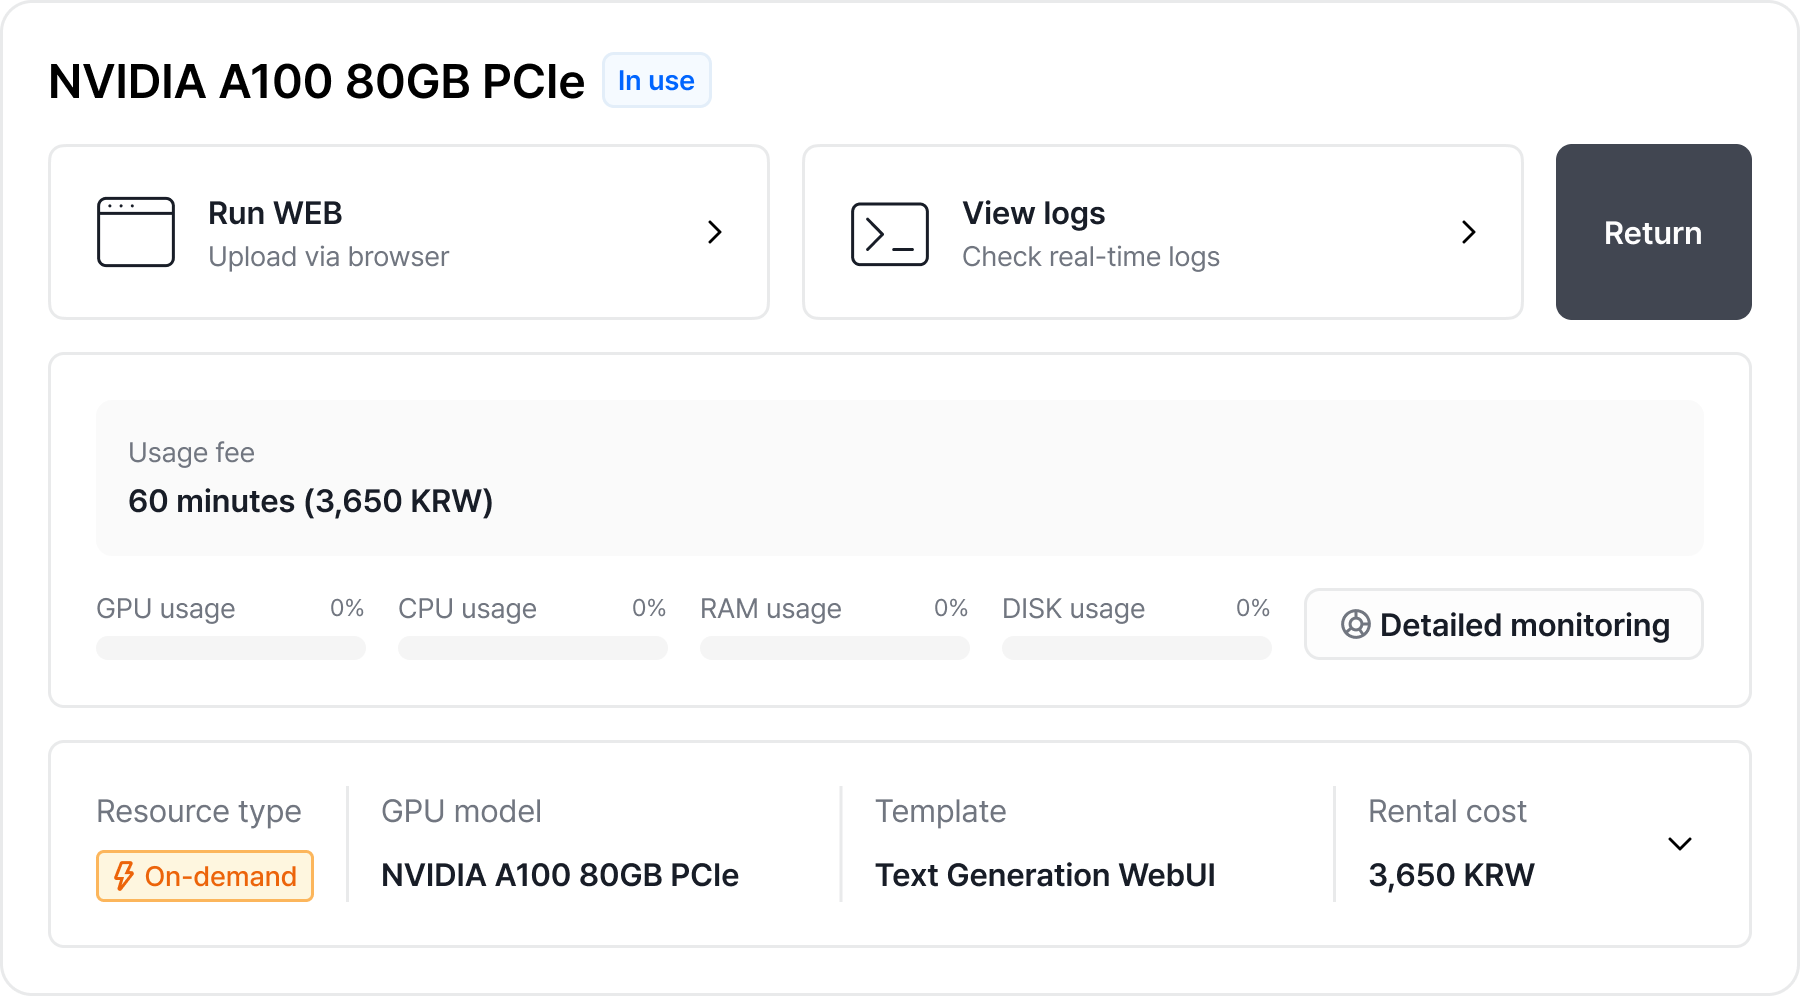
Task: Click the right chevron on Run WEB card
Action: pyautogui.click(x=714, y=232)
